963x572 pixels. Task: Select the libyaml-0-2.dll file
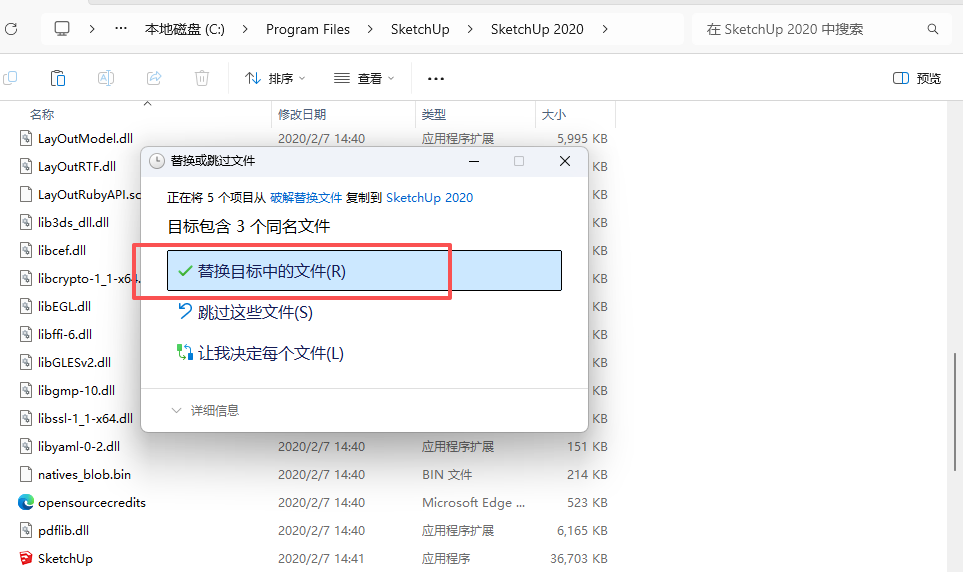point(79,447)
